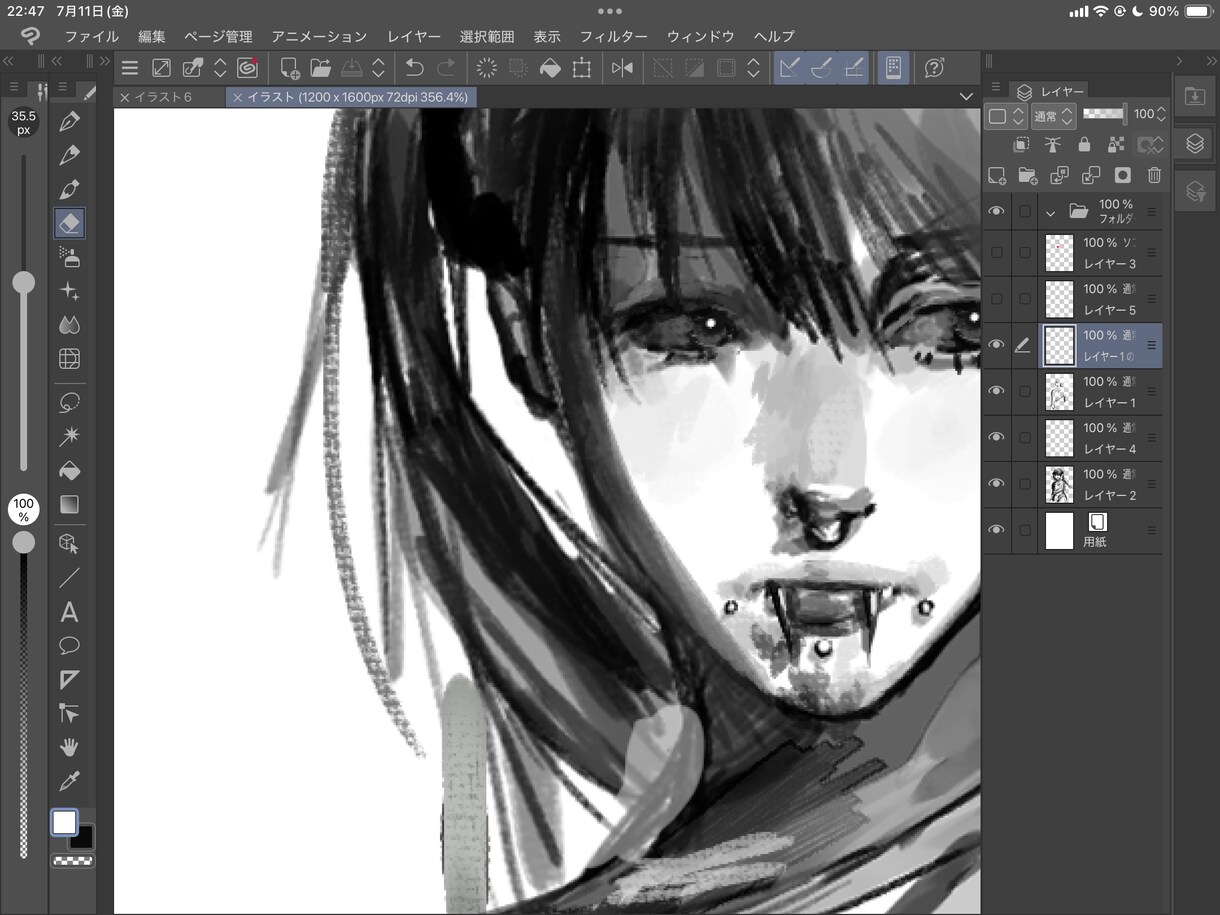This screenshot has height=915, width=1220.
Task: Select the Blend tool with droplet icon
Action: coord(69,325)
